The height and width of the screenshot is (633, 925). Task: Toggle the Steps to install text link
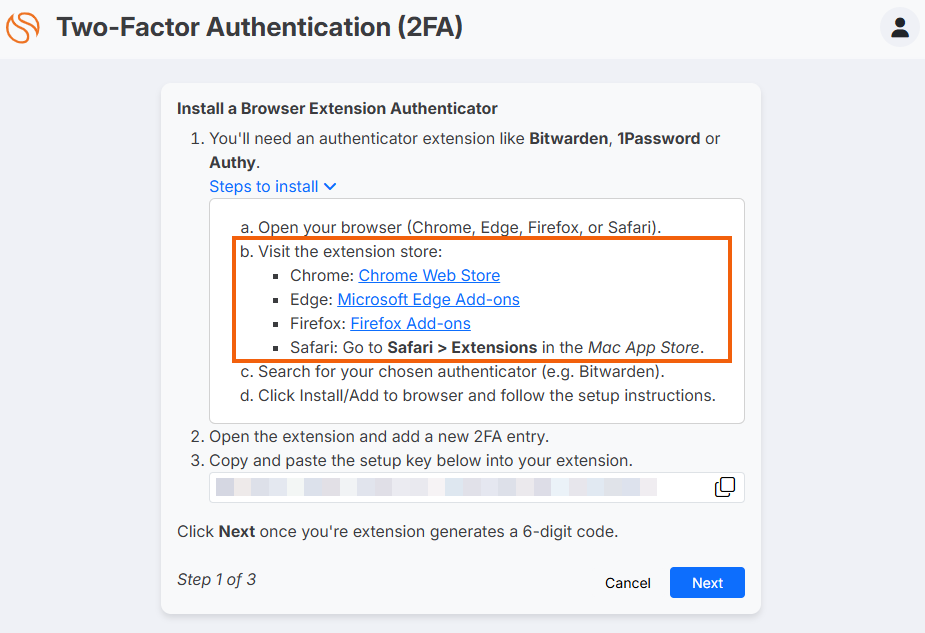coord(264,186)
